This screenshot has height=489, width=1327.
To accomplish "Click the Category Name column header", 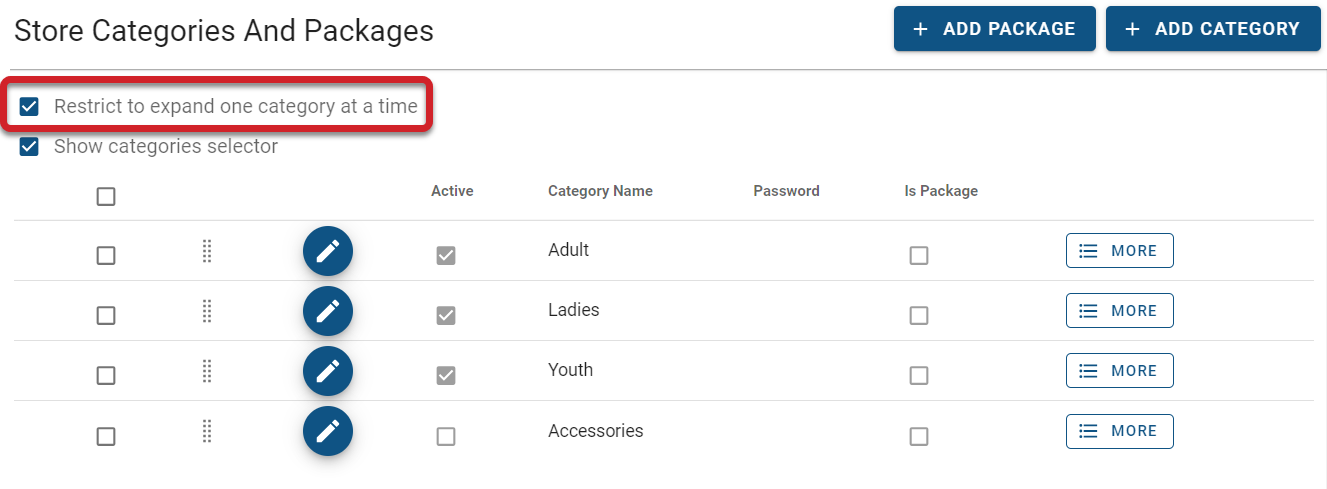I will (600, 191).
